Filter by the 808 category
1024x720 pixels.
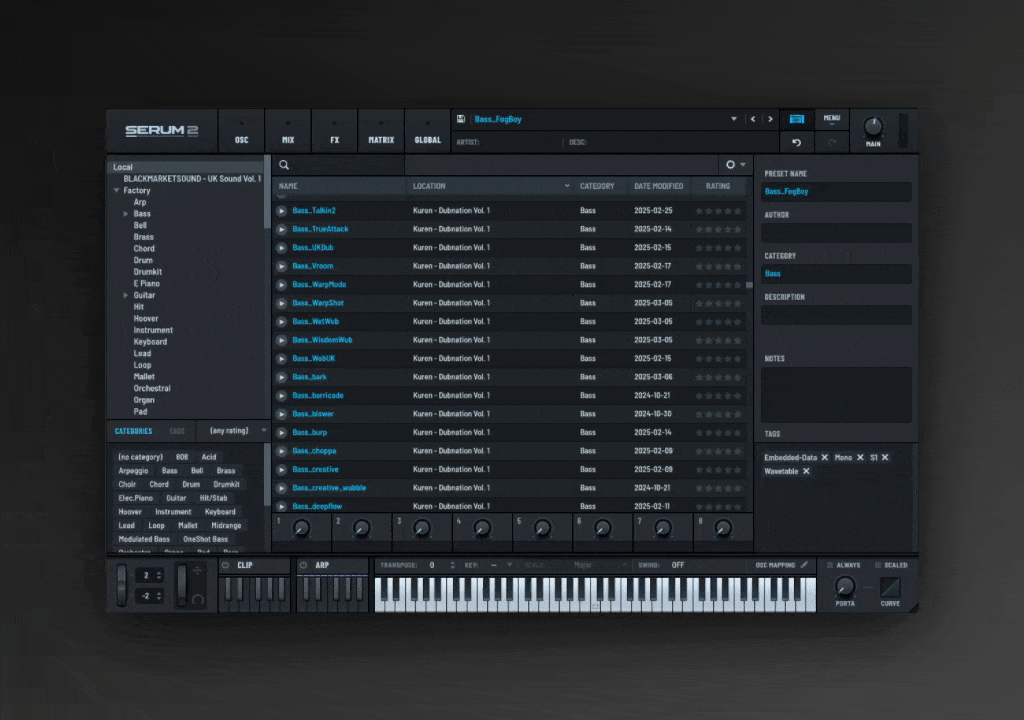pos(182,457)
